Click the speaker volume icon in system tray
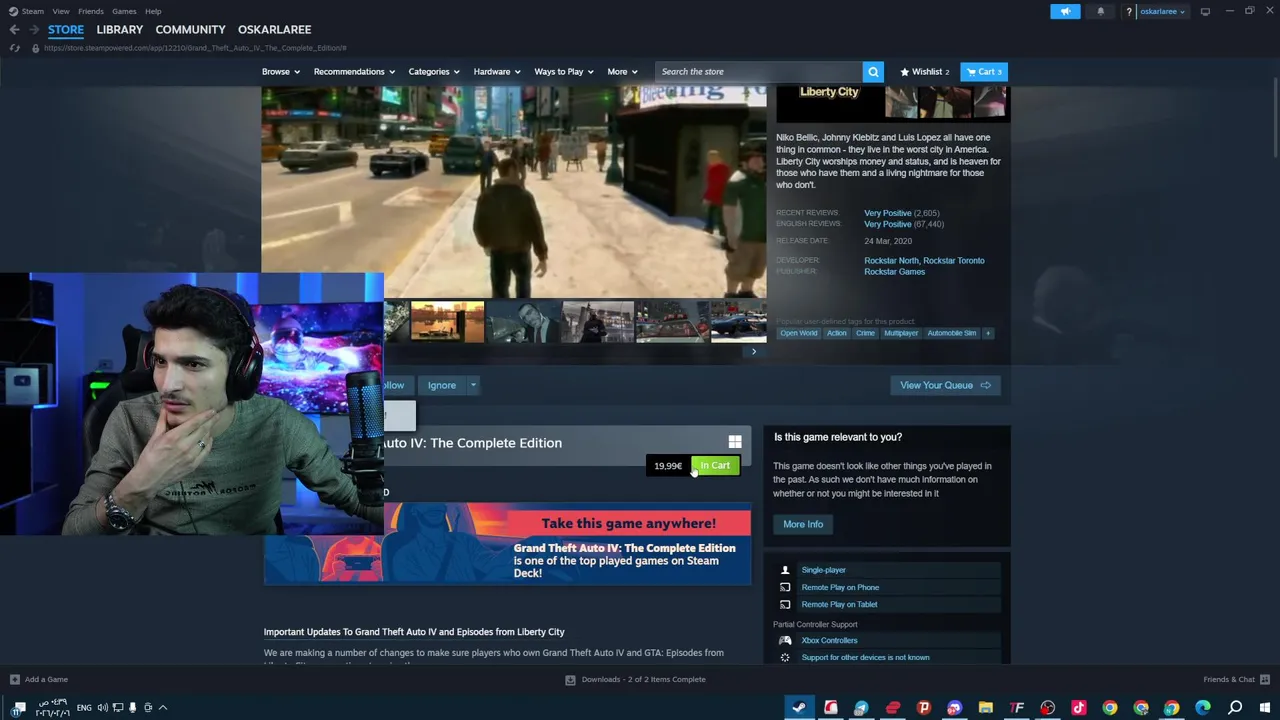The width and height of the screenshot is (1280, 720). click(102, 707)
